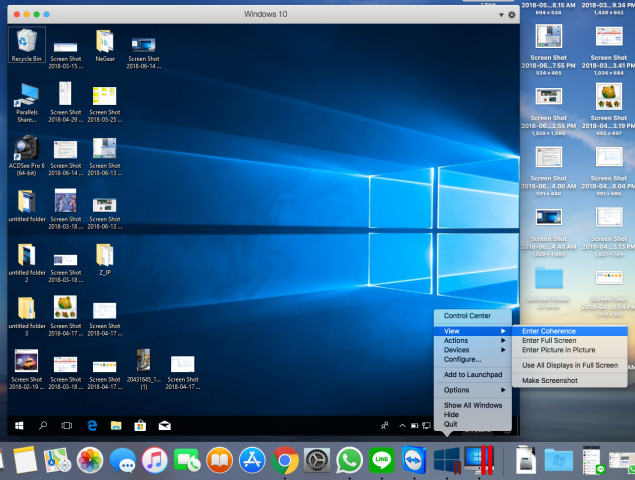Open WhatsApp from the Dock
The image size is (635, 480).
coord(349,460)
